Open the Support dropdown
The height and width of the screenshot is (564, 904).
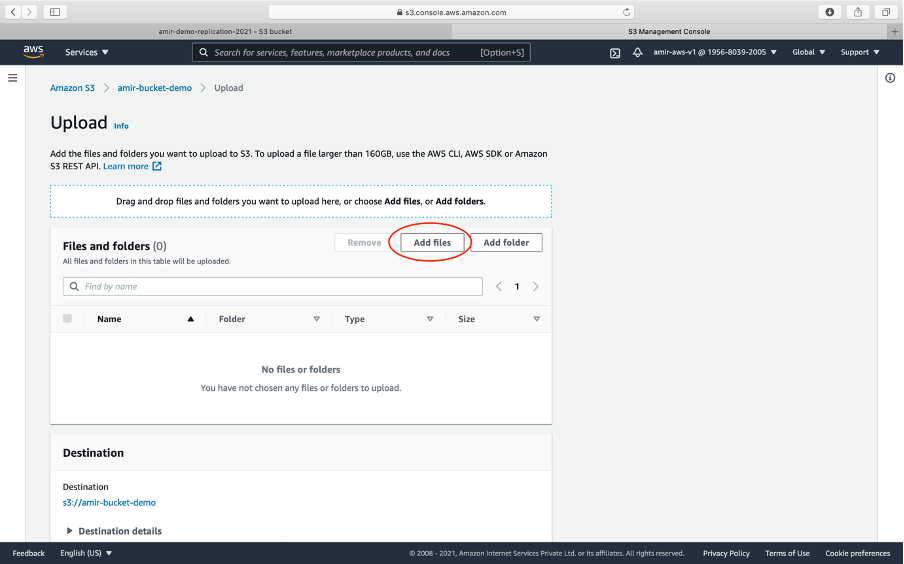pyautogui.click(x=860, y=52)
